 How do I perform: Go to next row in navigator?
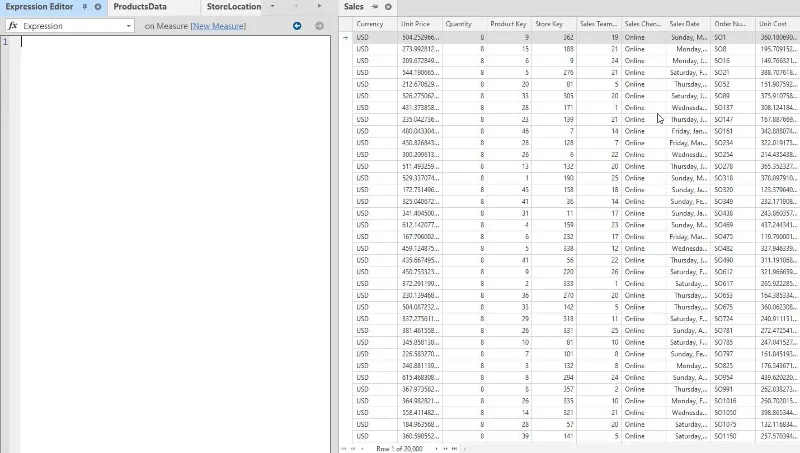coord(436,448)
